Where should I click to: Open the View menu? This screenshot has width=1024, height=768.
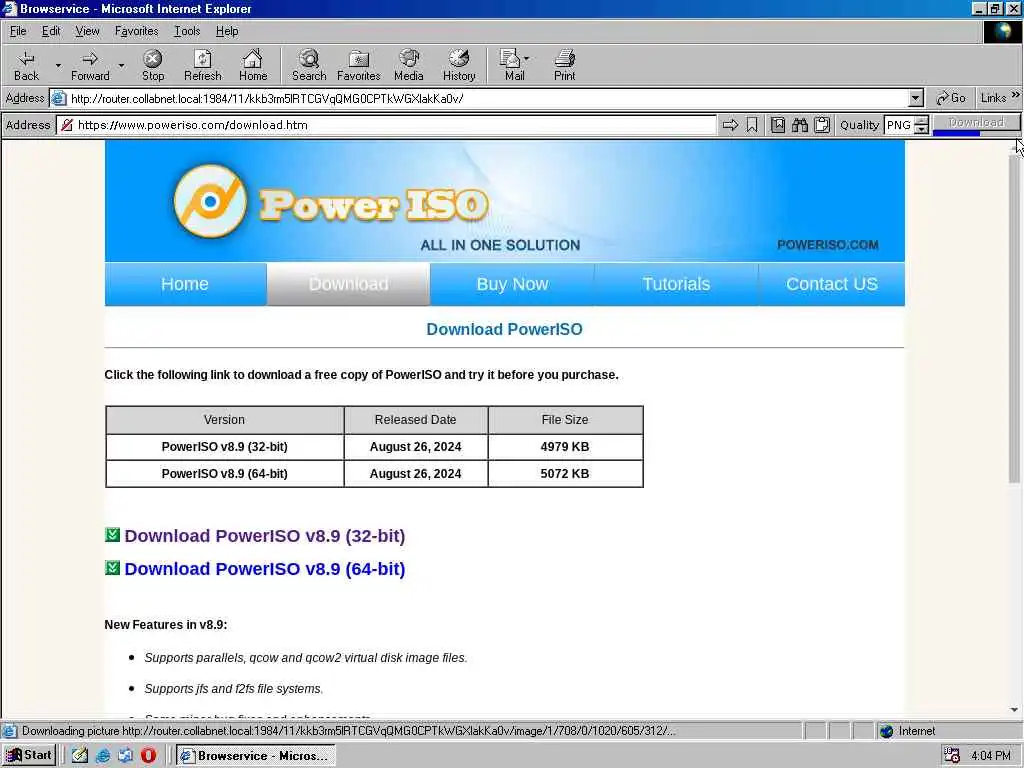(88, 31)
